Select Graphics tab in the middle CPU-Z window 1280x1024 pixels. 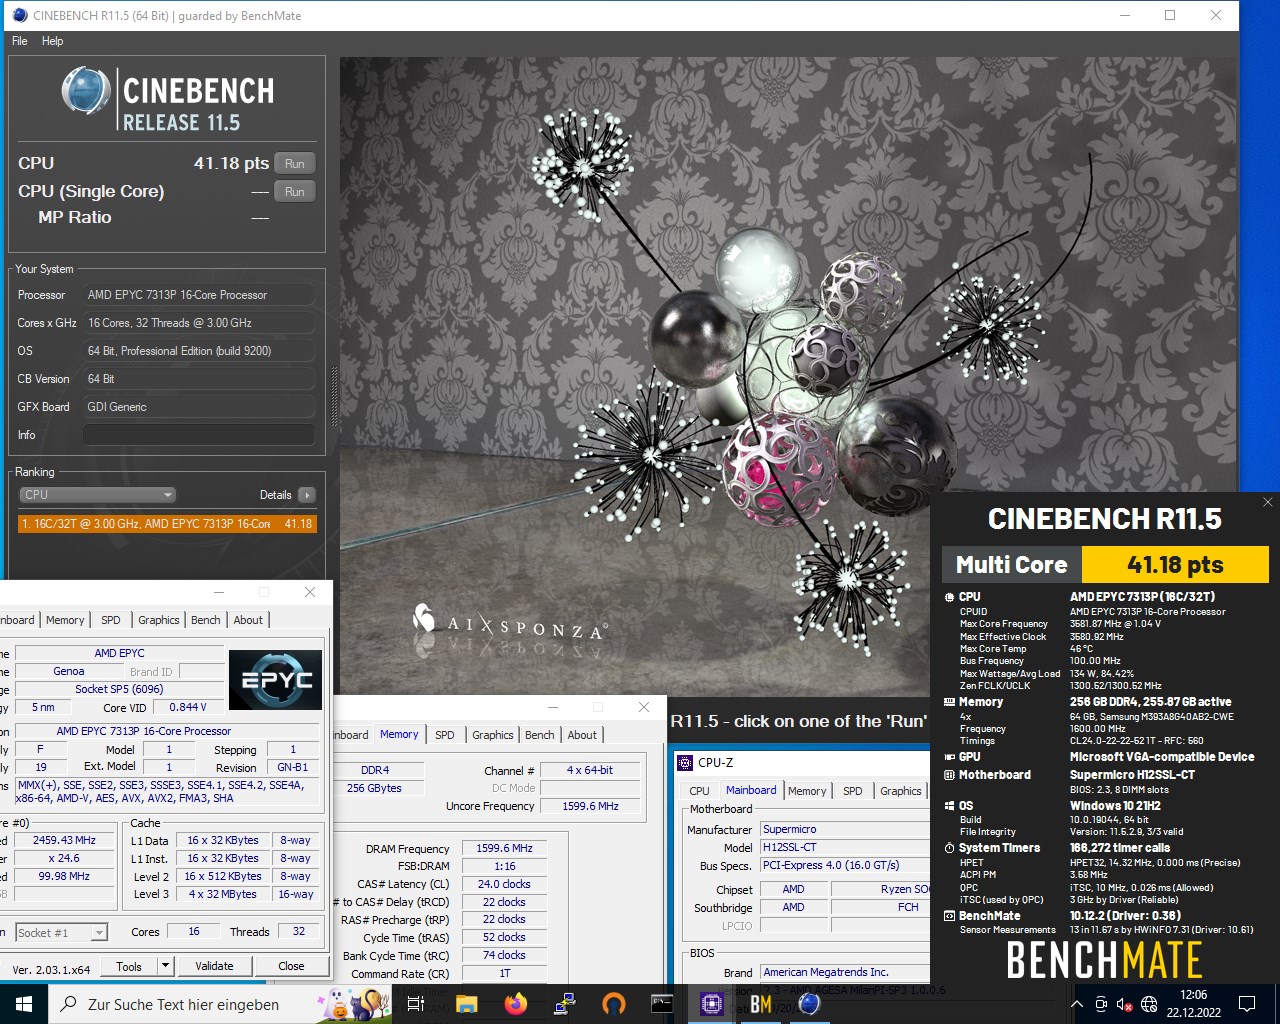[493, 735]
